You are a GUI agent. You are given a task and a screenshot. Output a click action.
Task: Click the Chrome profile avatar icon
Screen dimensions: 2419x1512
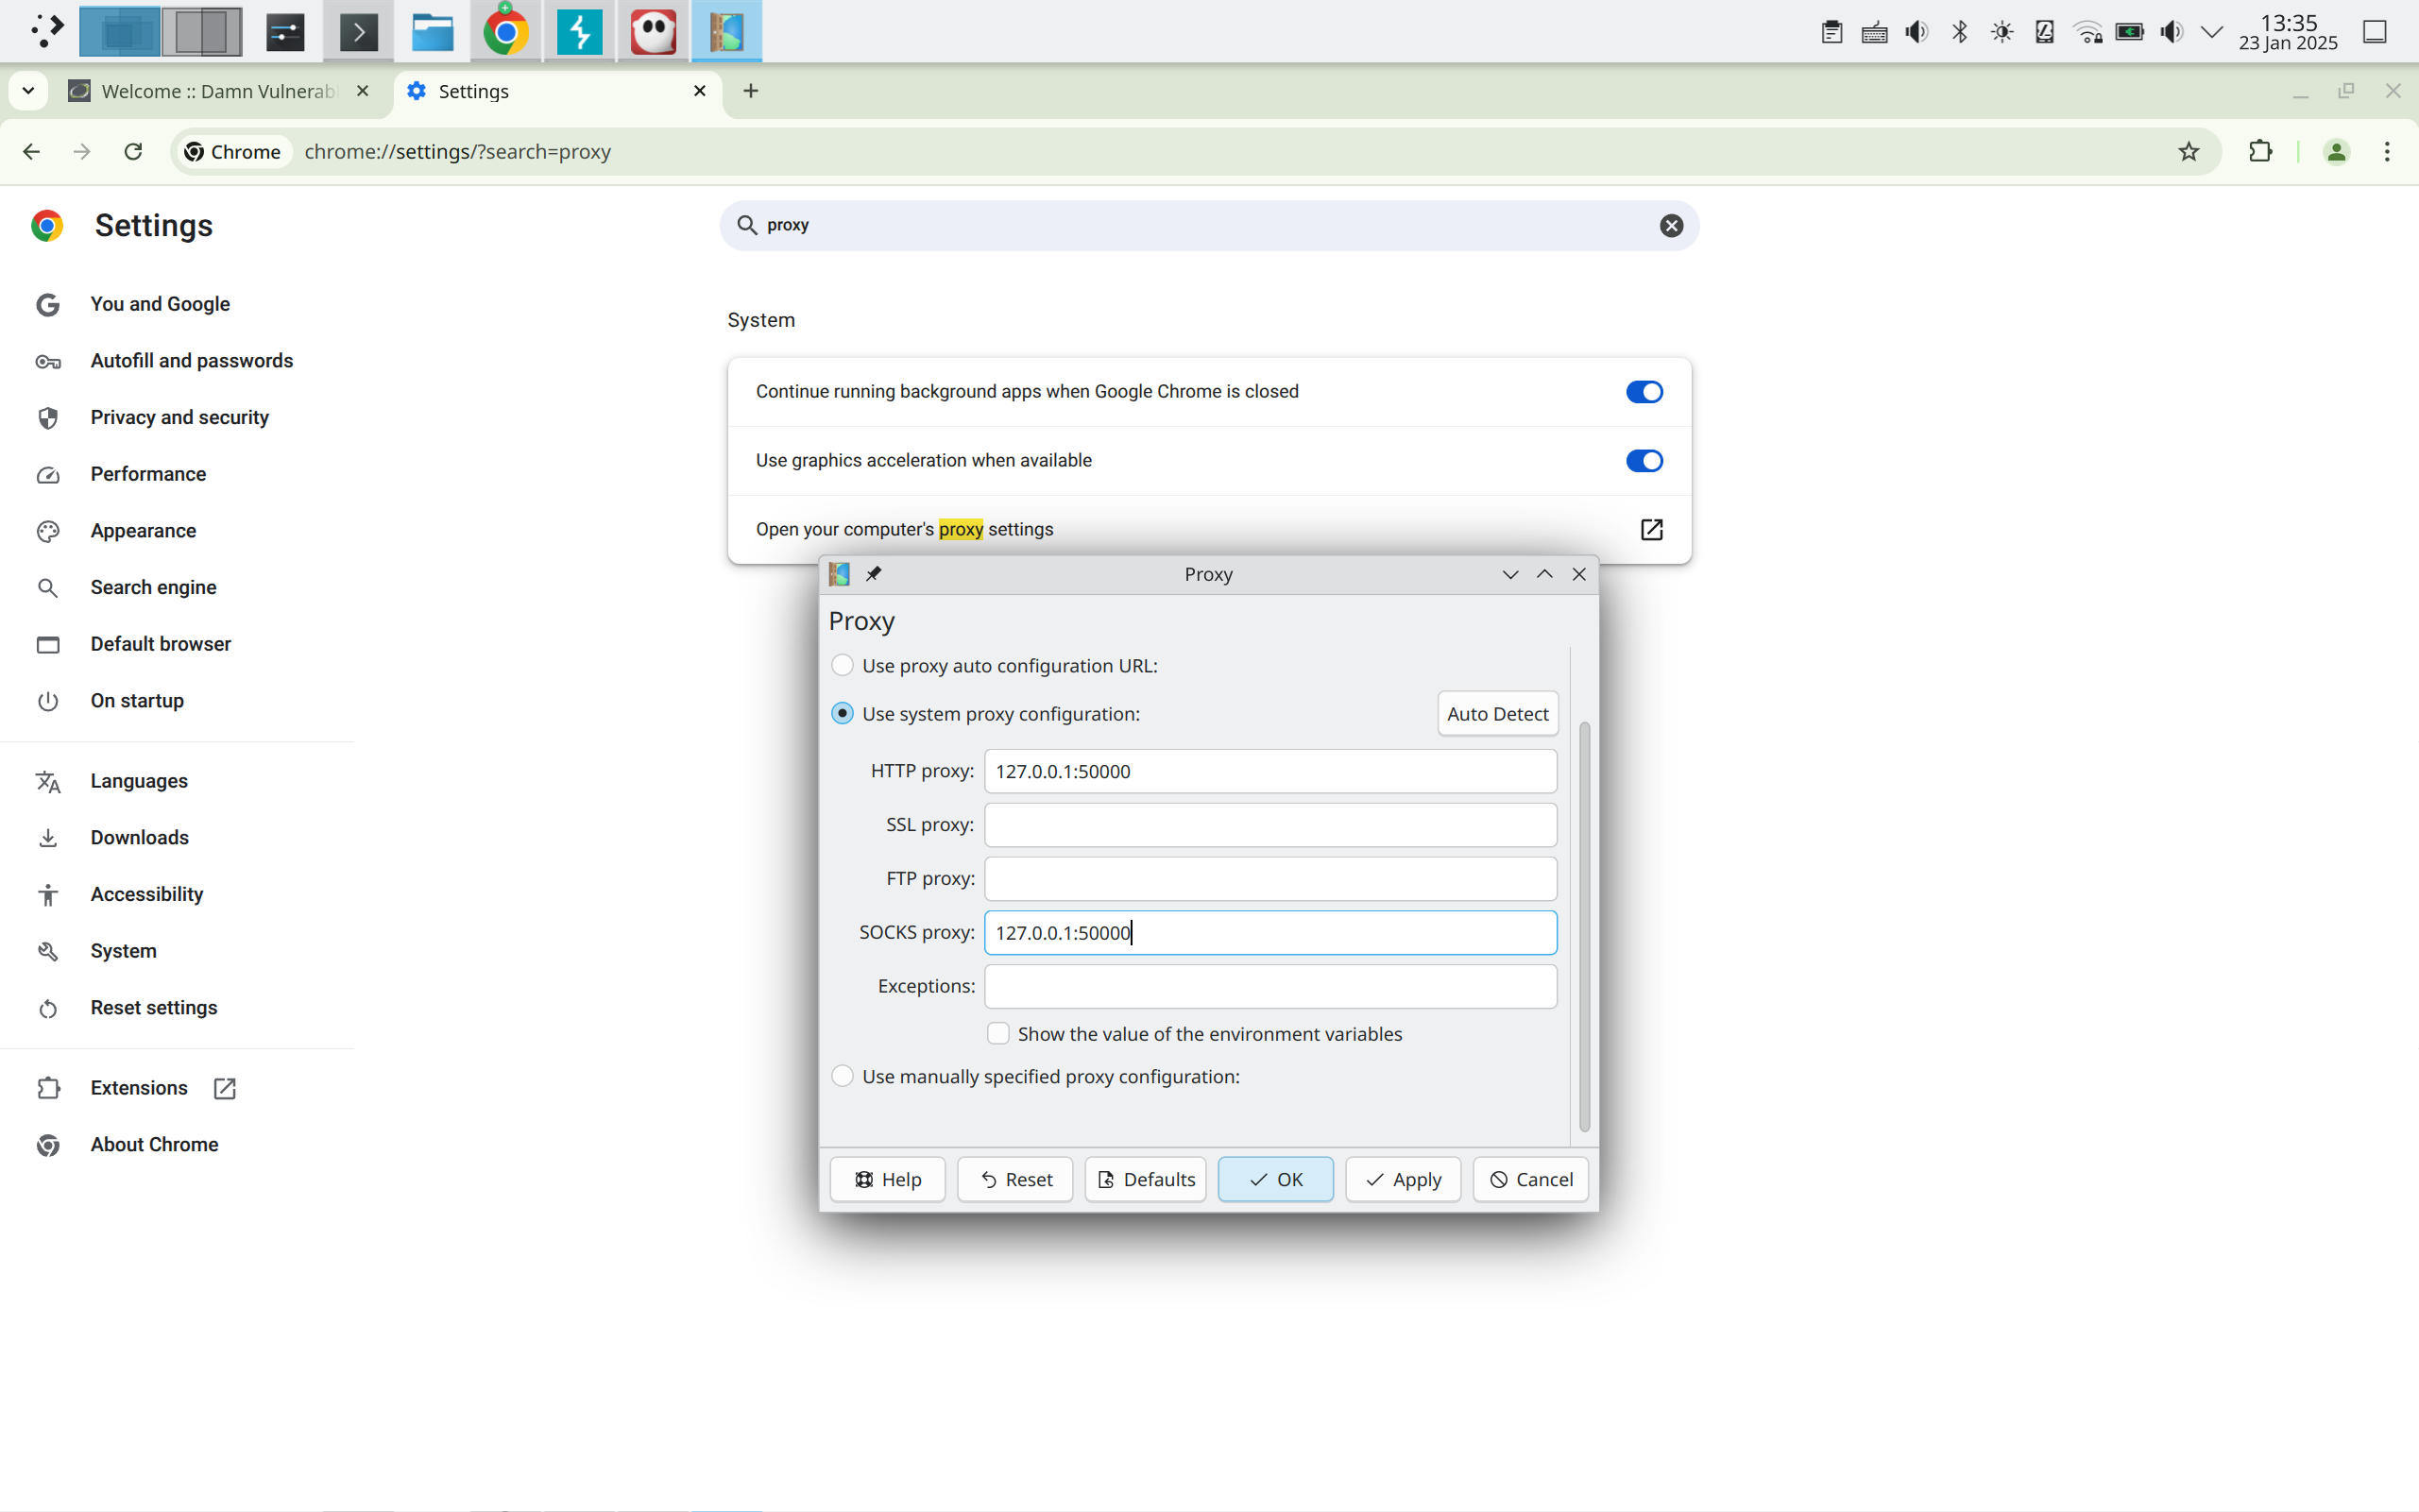(2336, 152)
